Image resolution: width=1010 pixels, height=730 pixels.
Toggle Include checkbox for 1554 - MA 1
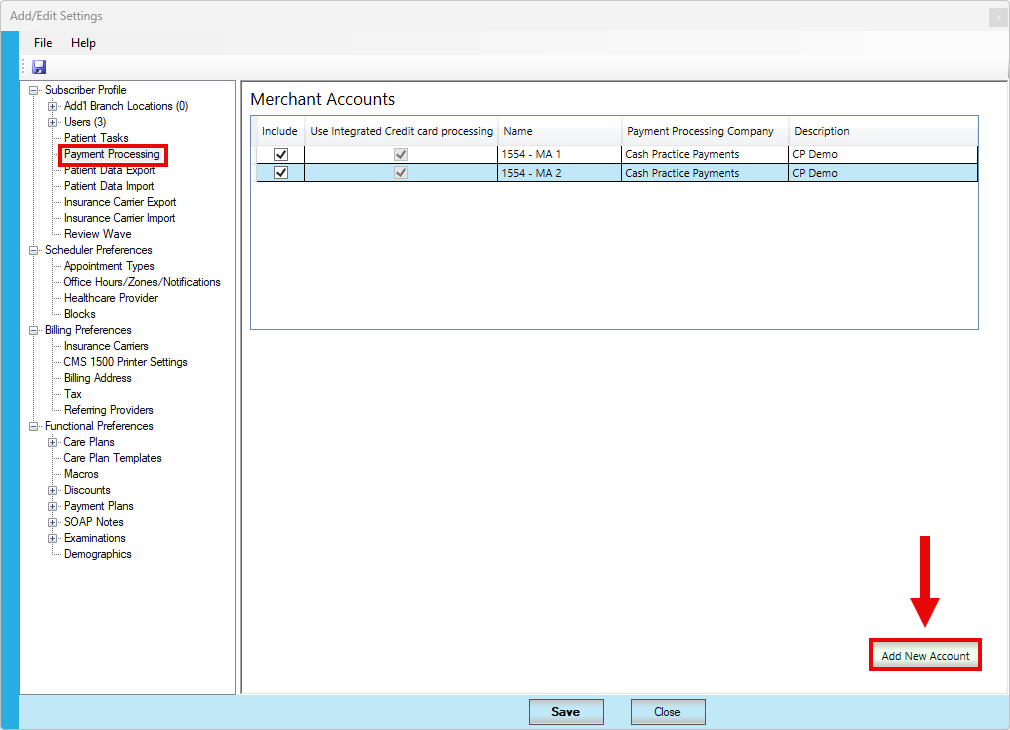281,154
